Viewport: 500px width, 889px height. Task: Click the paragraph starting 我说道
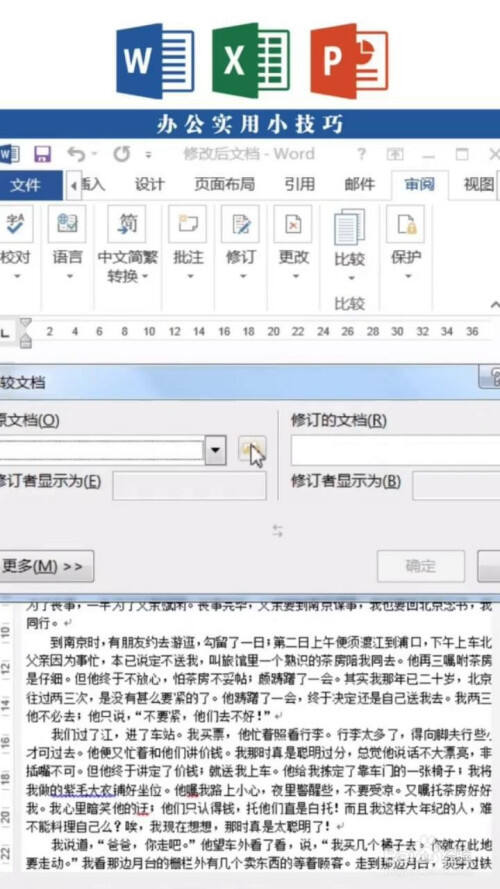(259, 854)
